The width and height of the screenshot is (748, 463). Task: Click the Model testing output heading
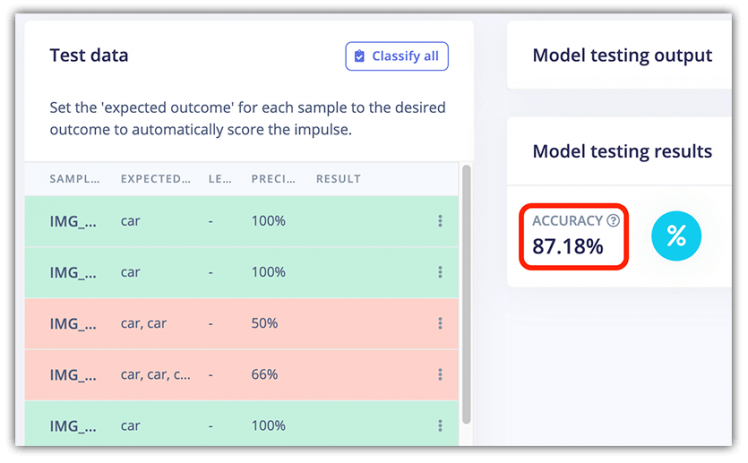click(x=622, y=55)
